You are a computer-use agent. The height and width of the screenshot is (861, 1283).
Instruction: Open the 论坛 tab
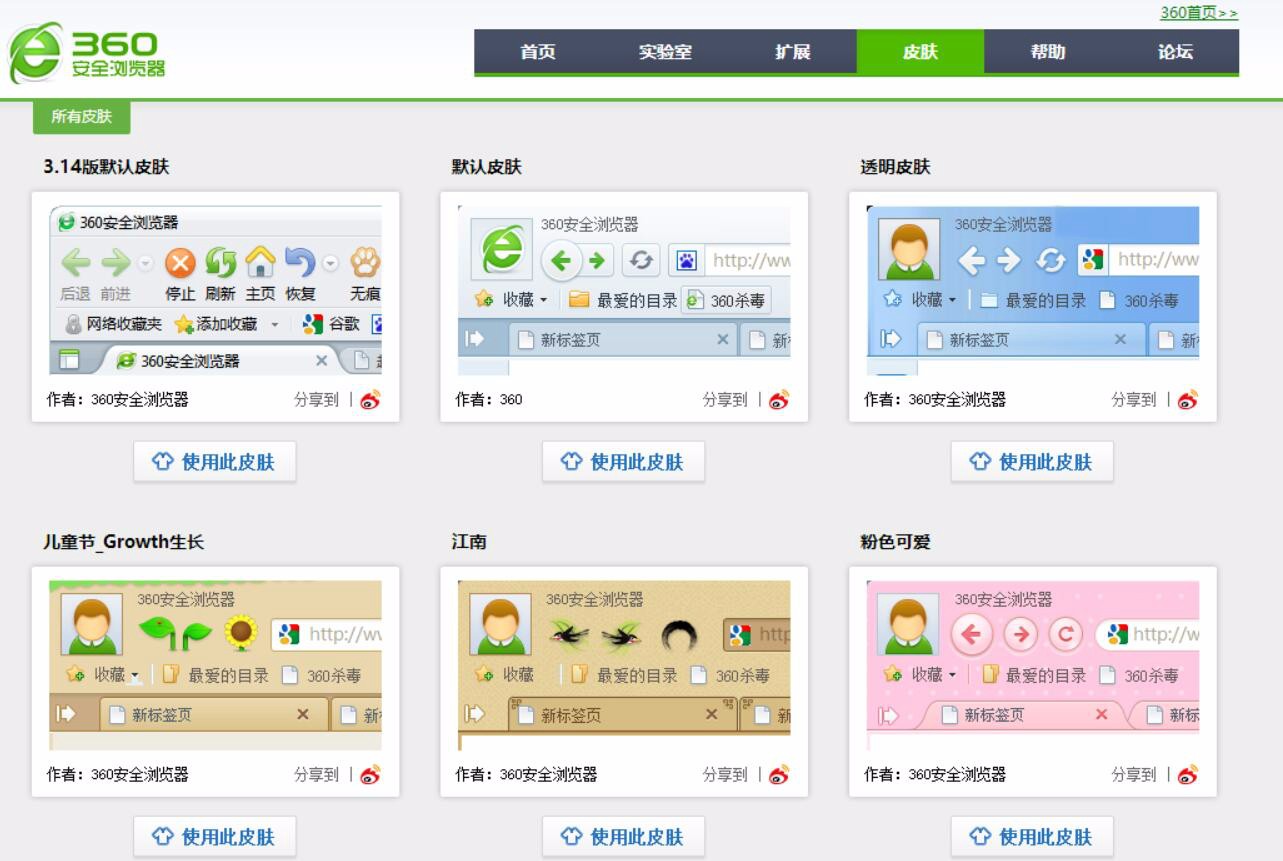[1175, 52]
